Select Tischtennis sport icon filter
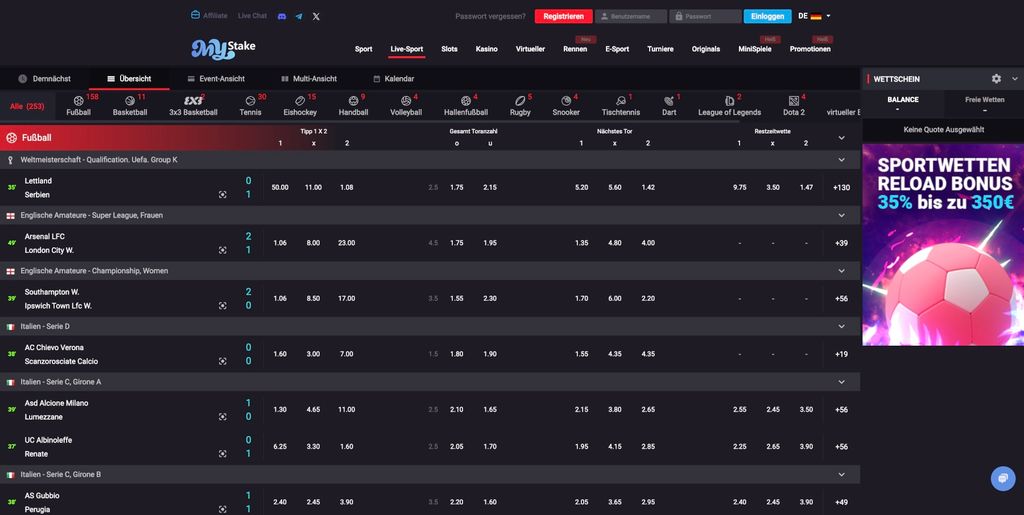 click(621, 106)
